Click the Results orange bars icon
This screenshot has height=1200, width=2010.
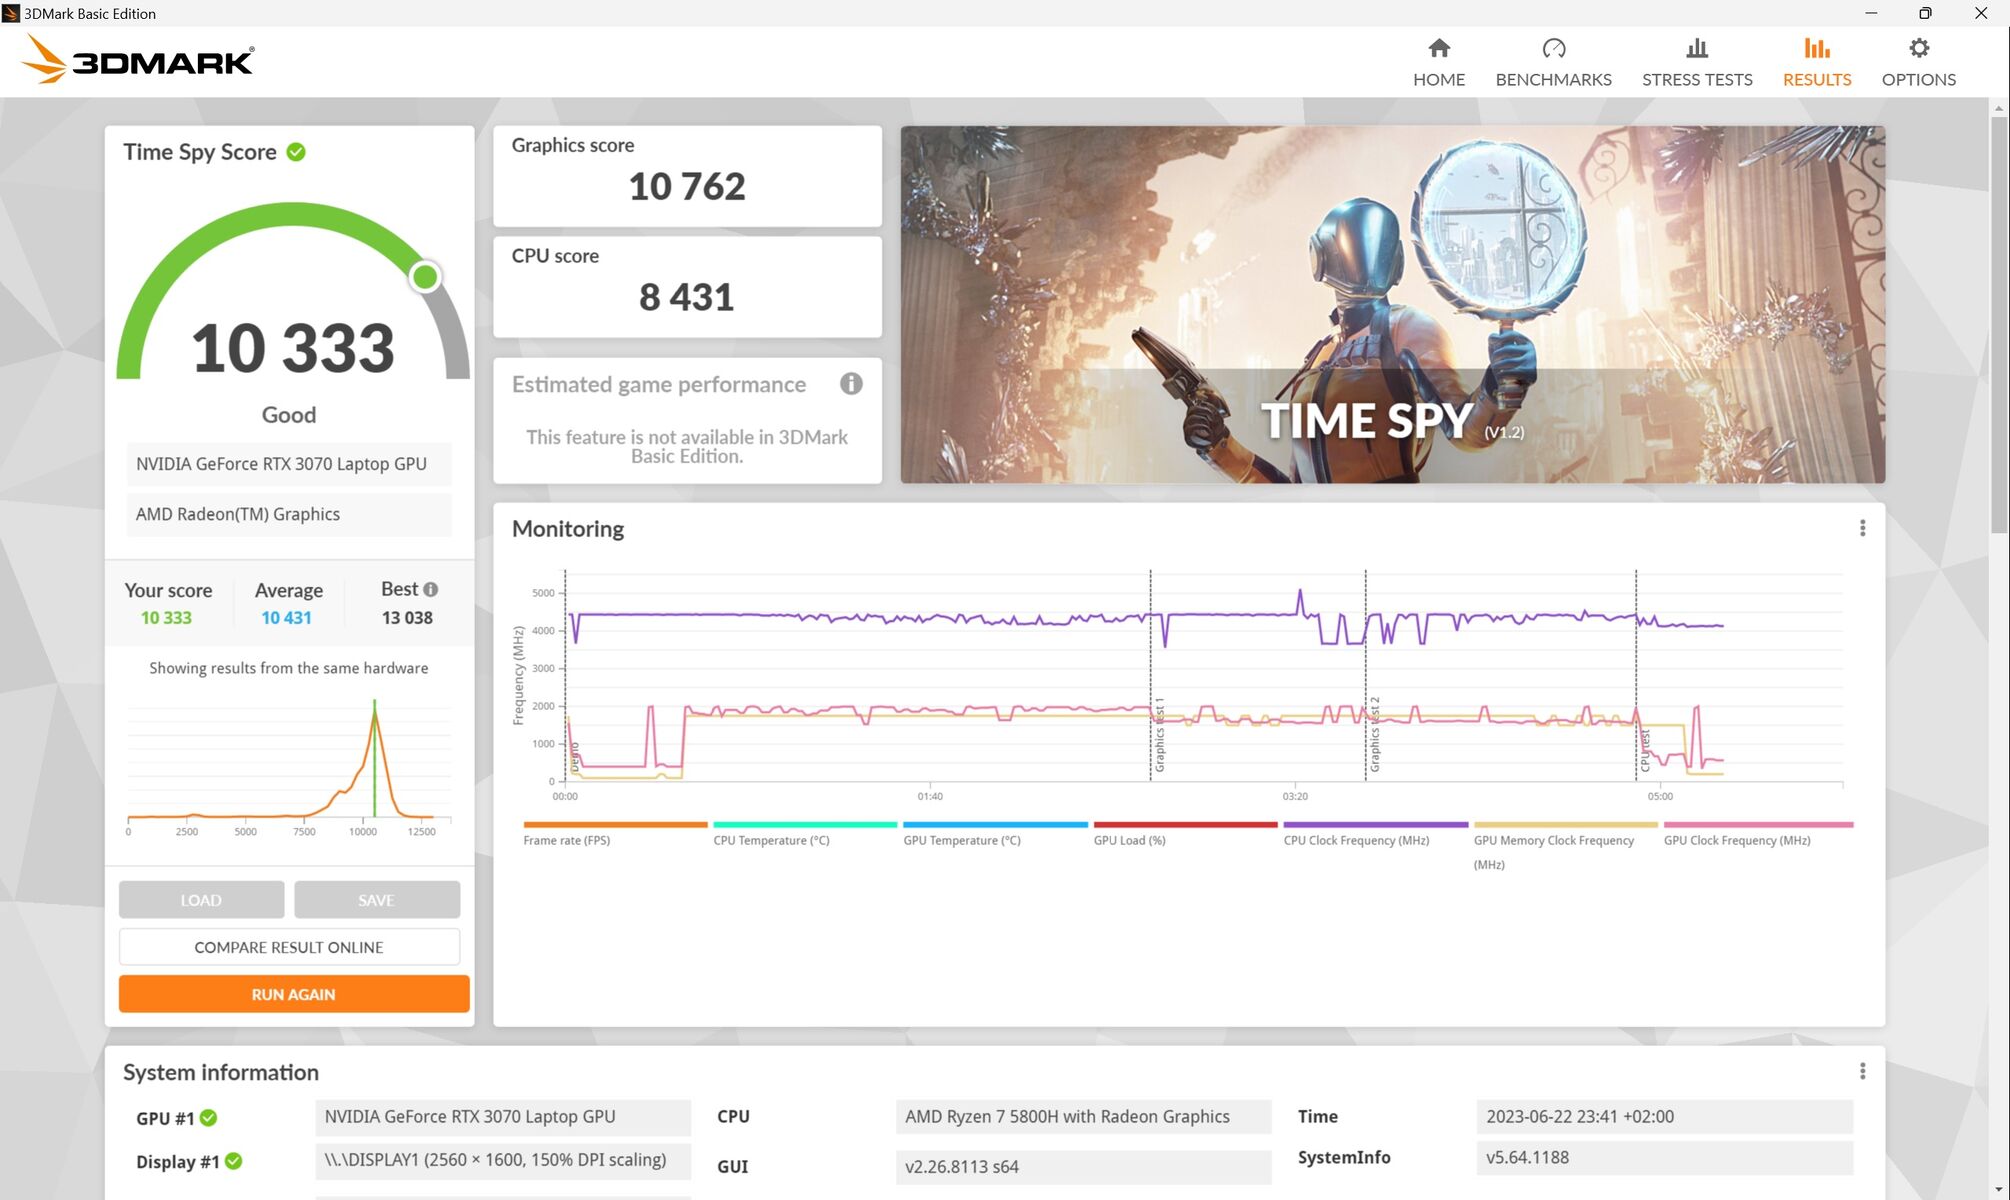pyautogui.click(x=1817, y=48)
